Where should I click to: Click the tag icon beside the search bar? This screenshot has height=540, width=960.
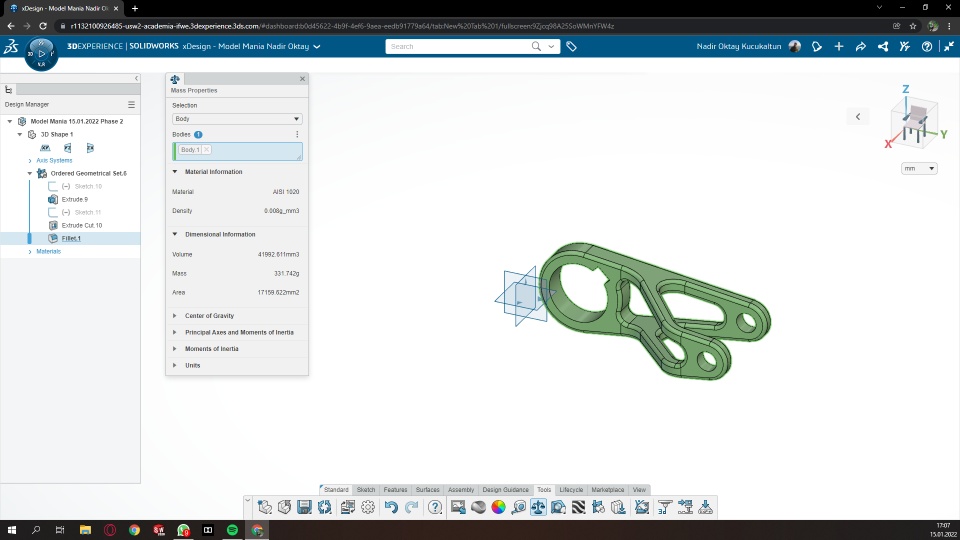[571, 47]
